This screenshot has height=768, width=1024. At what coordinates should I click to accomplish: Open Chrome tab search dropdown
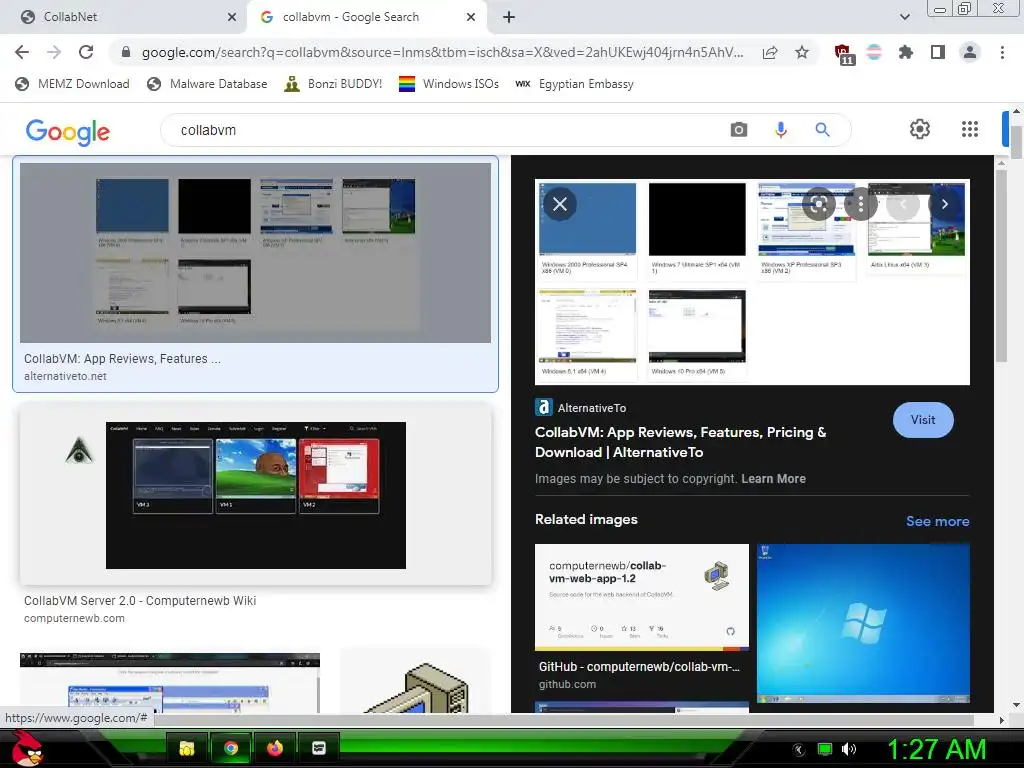tap(904, 17)
